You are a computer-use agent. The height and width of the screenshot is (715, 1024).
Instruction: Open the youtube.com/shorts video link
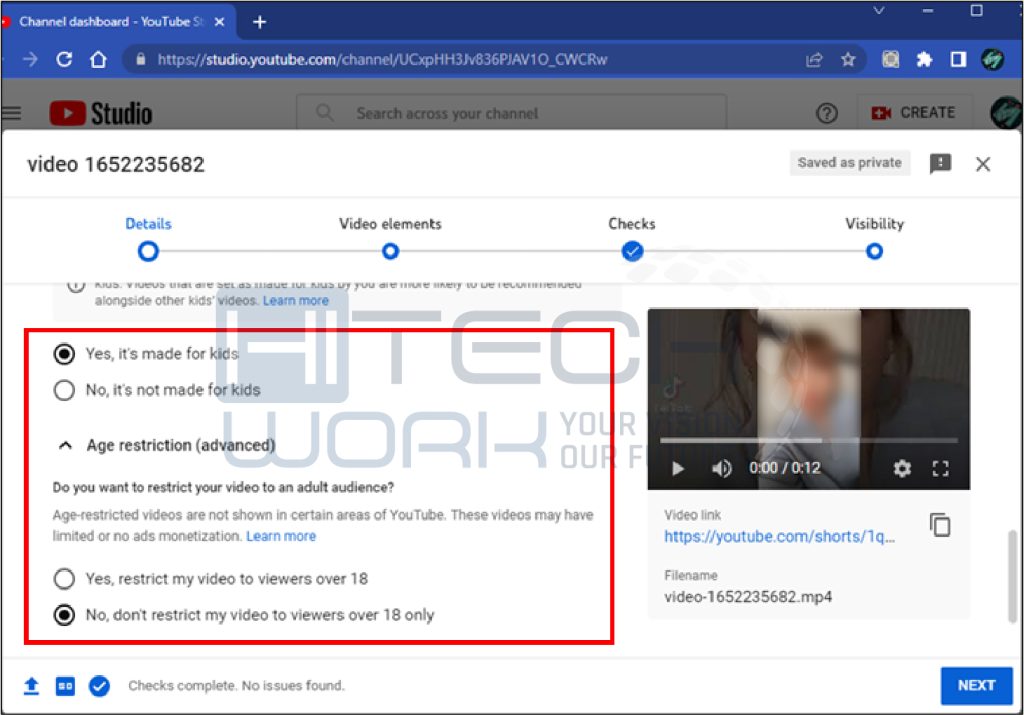tap(779, 537)
